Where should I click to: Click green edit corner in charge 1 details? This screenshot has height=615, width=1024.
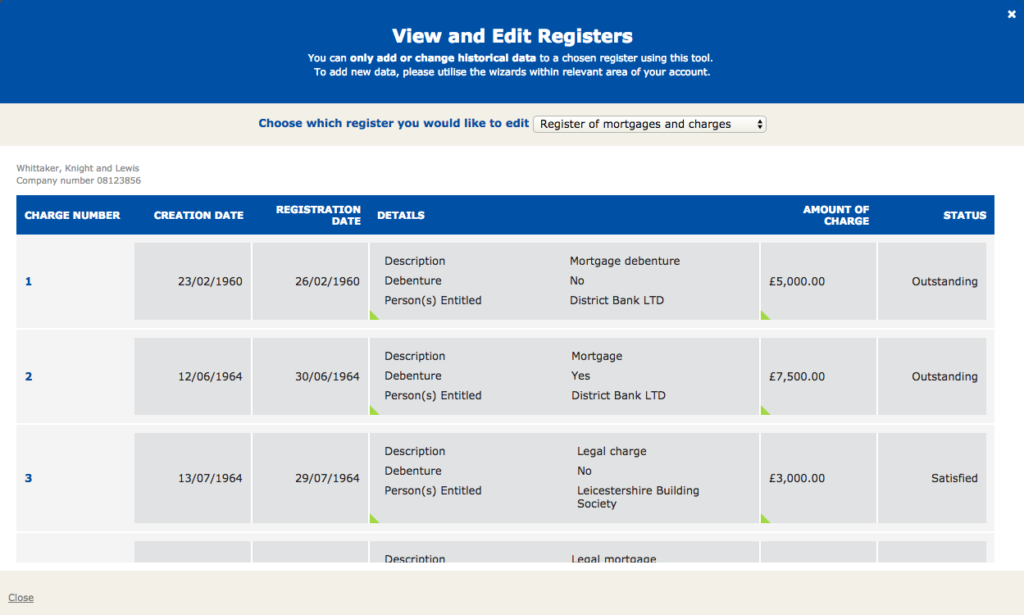(x=375, y=315)
